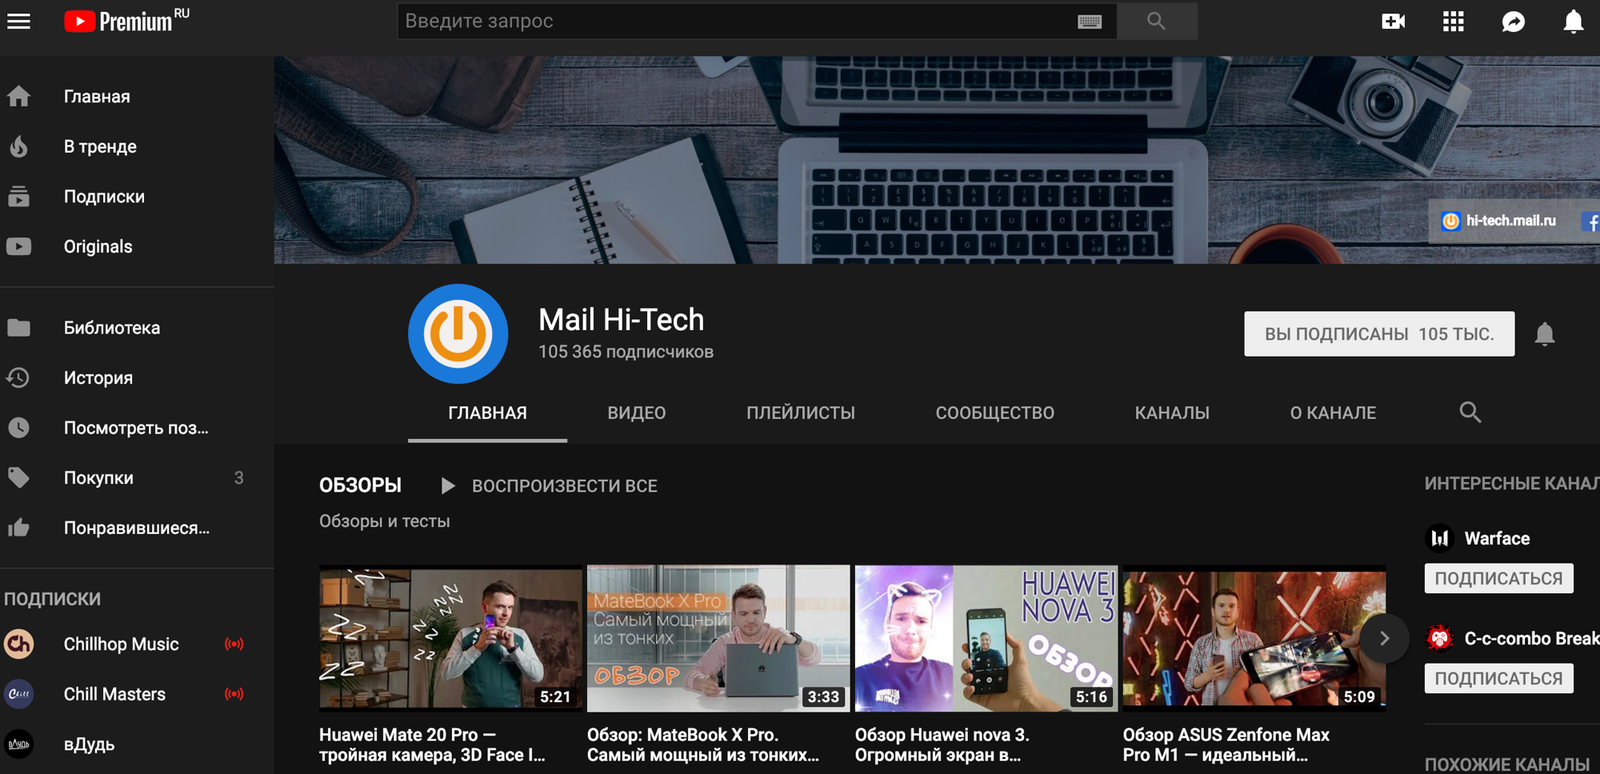Click the play icon beside Originals
The image size is (1600, 774).
click(x=19, y=246)
